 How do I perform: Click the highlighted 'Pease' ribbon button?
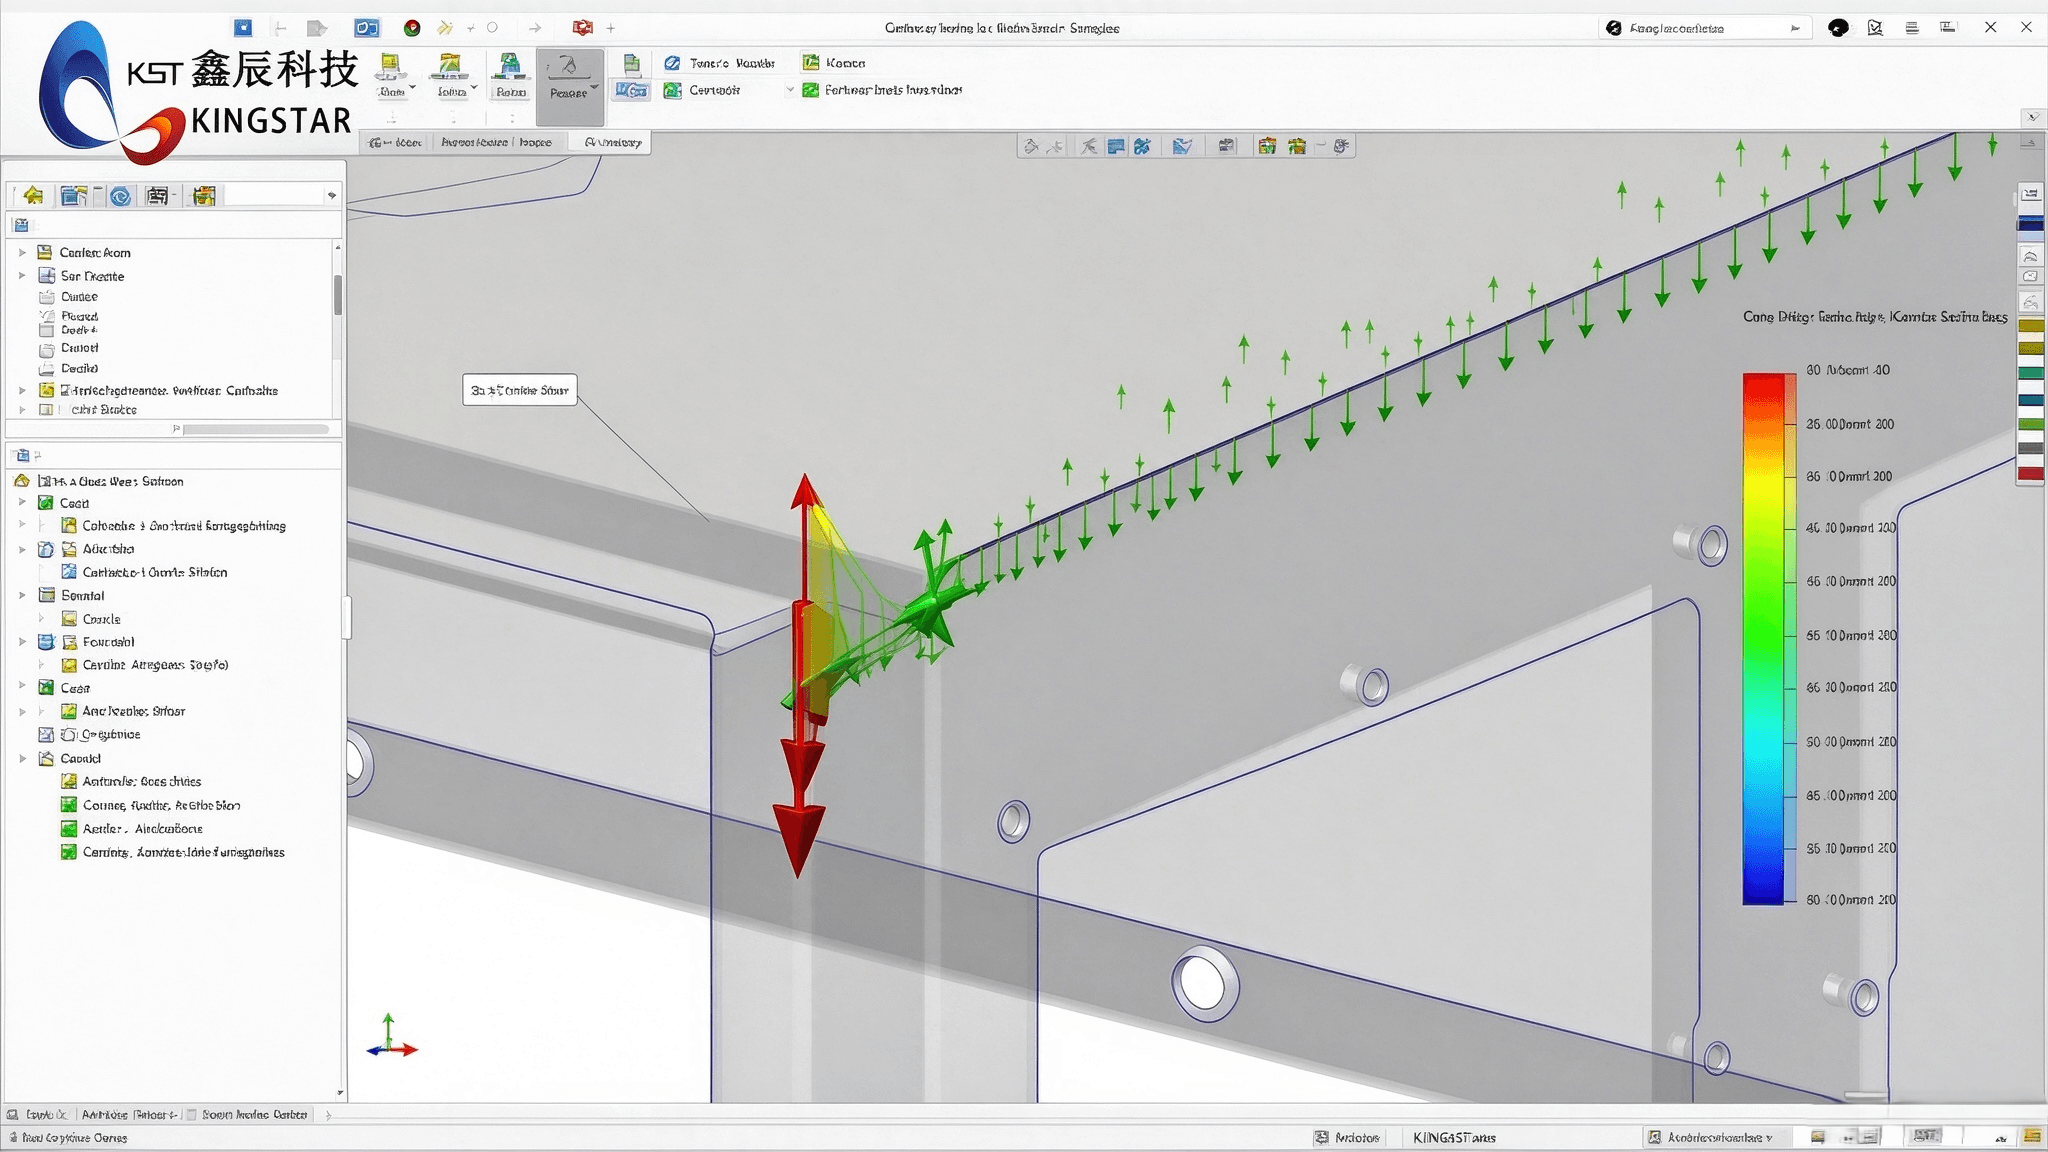[569, 87]
